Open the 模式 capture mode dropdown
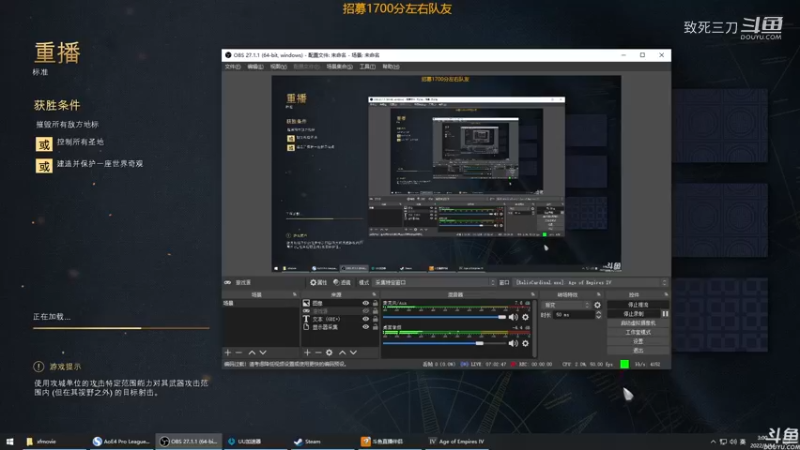The height and width of the screenshot is (450, 800). pos(434,282)
